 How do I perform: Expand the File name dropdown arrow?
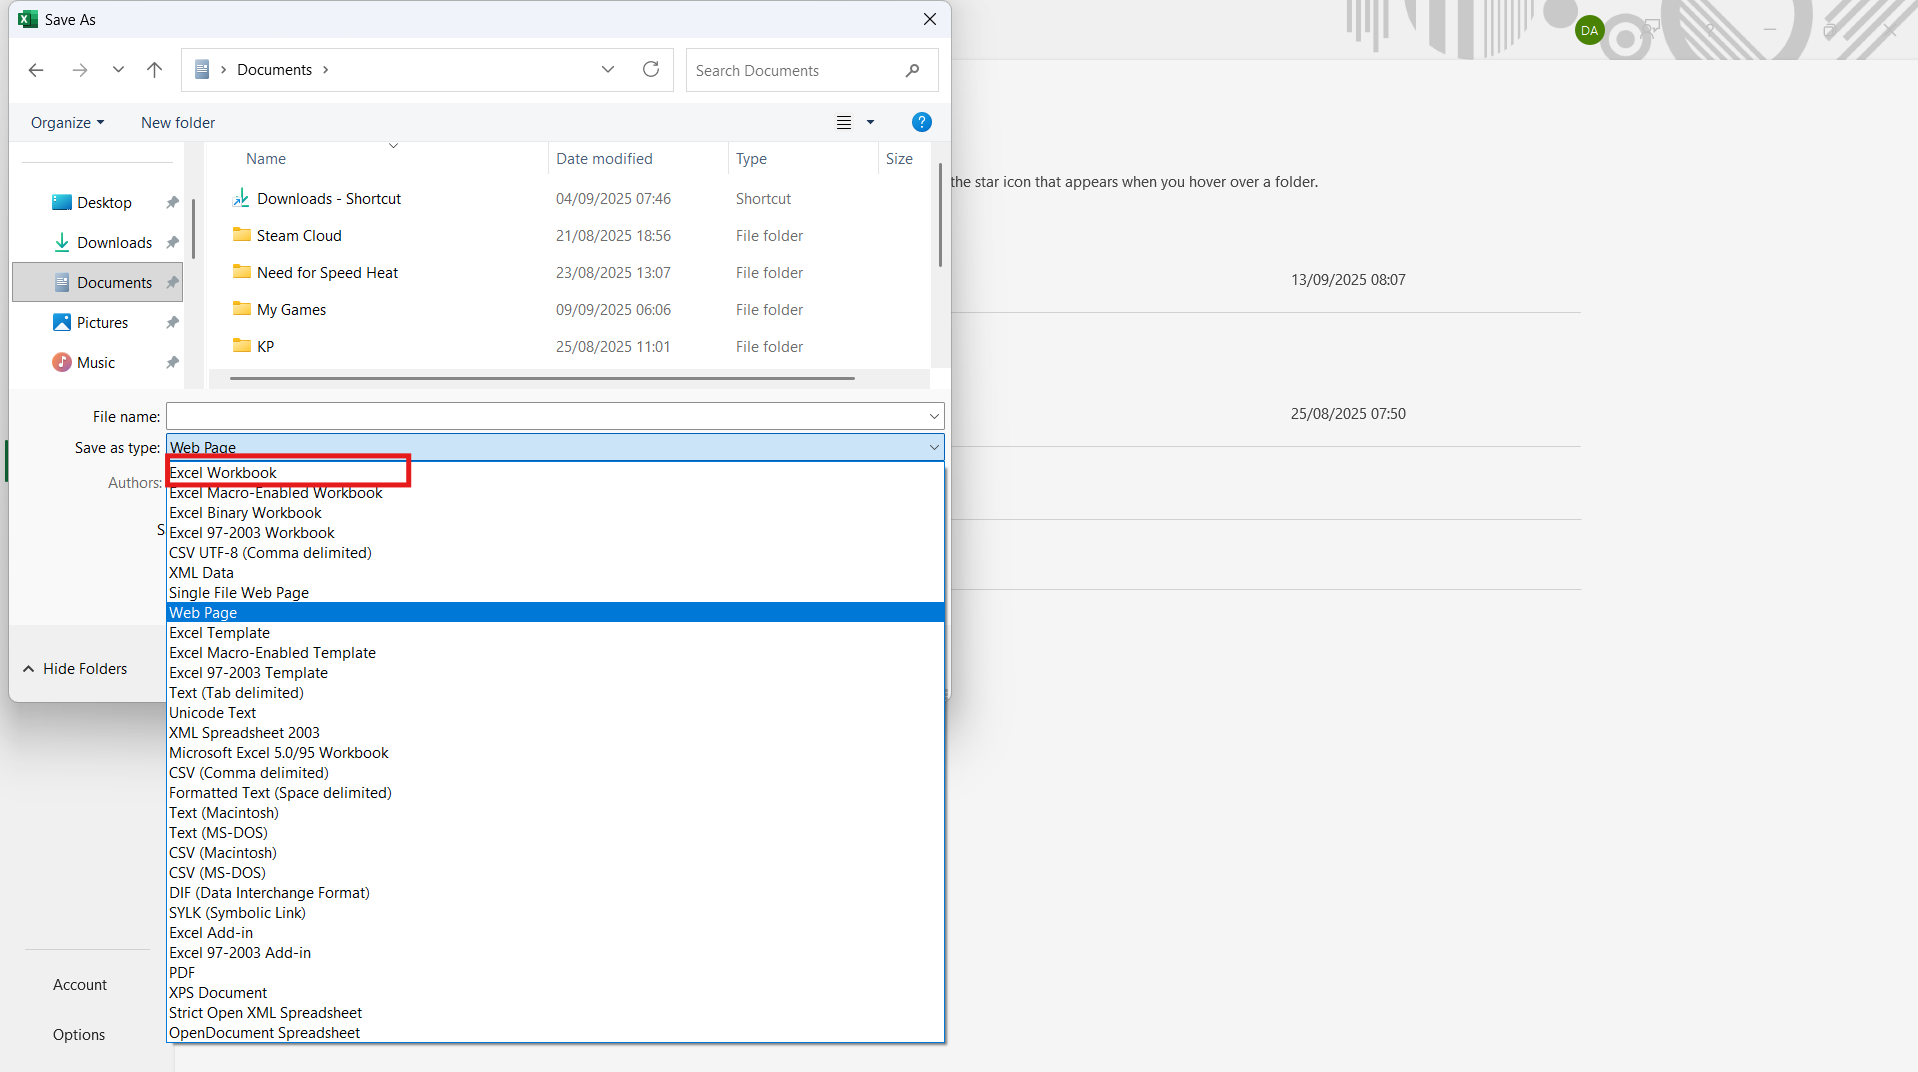pyautogui.click(x=934, y=416)
